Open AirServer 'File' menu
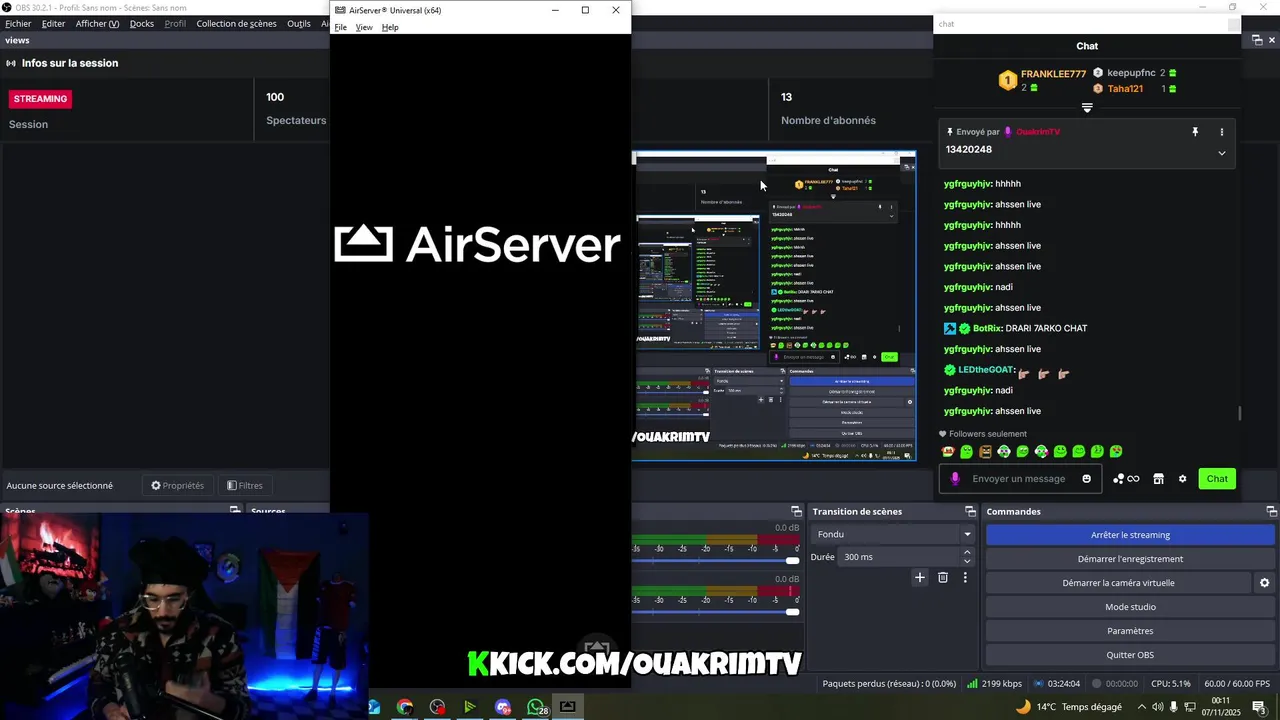 click(340, 27)
